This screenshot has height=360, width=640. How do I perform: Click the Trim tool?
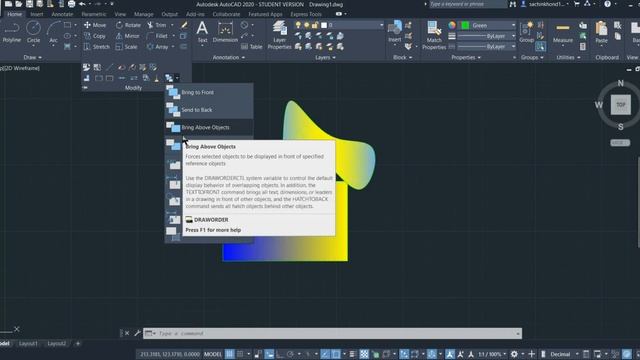pos(157,25)
